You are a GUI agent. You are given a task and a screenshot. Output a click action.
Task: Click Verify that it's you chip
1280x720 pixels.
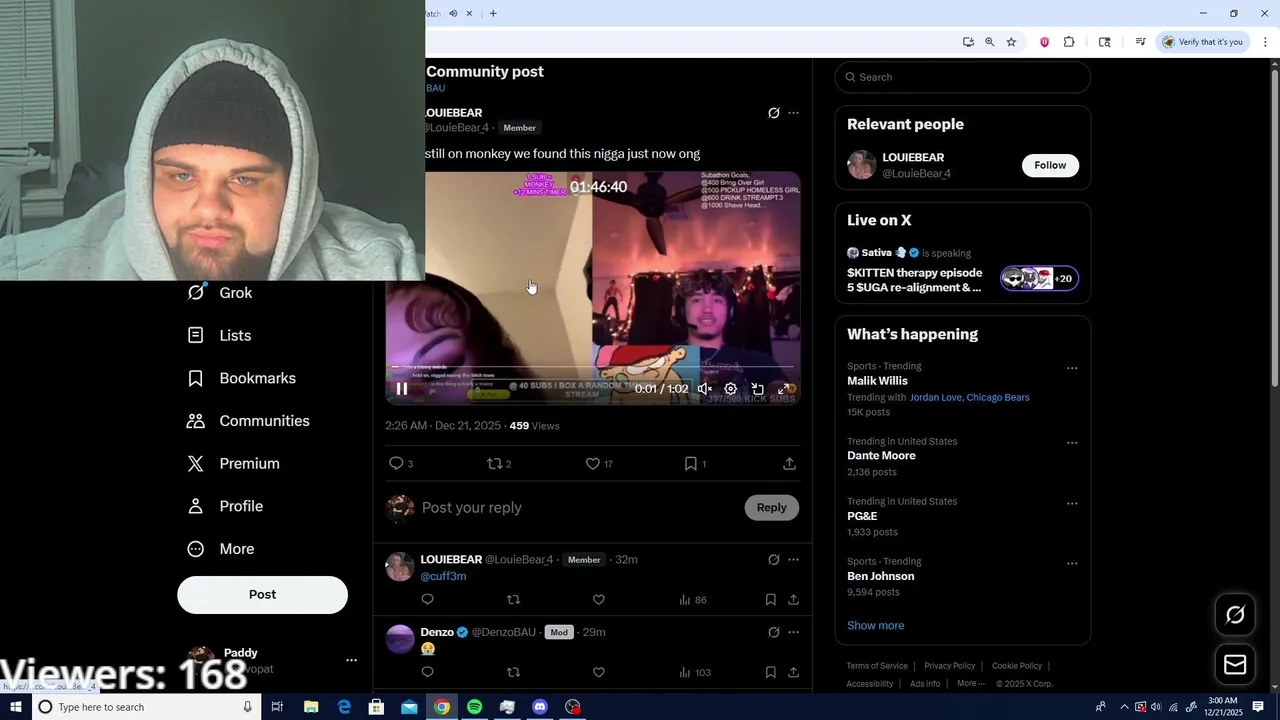tap(1203, 42)
